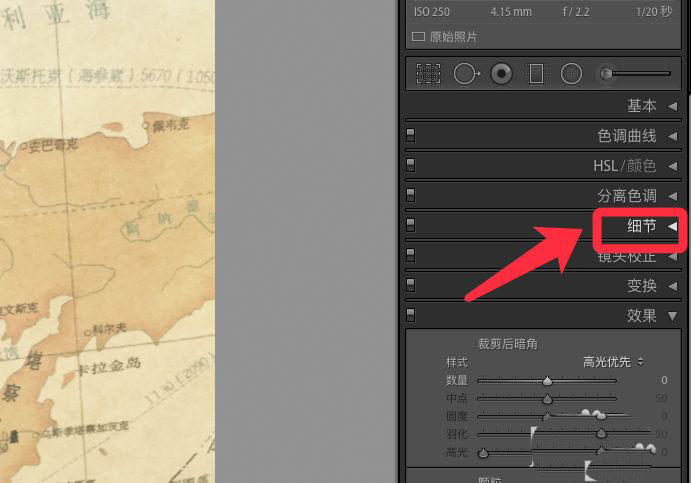Click the 色调曲线 panel title
Image resolution: width=691 pixels, height=483 pixels.
(626, 136)
